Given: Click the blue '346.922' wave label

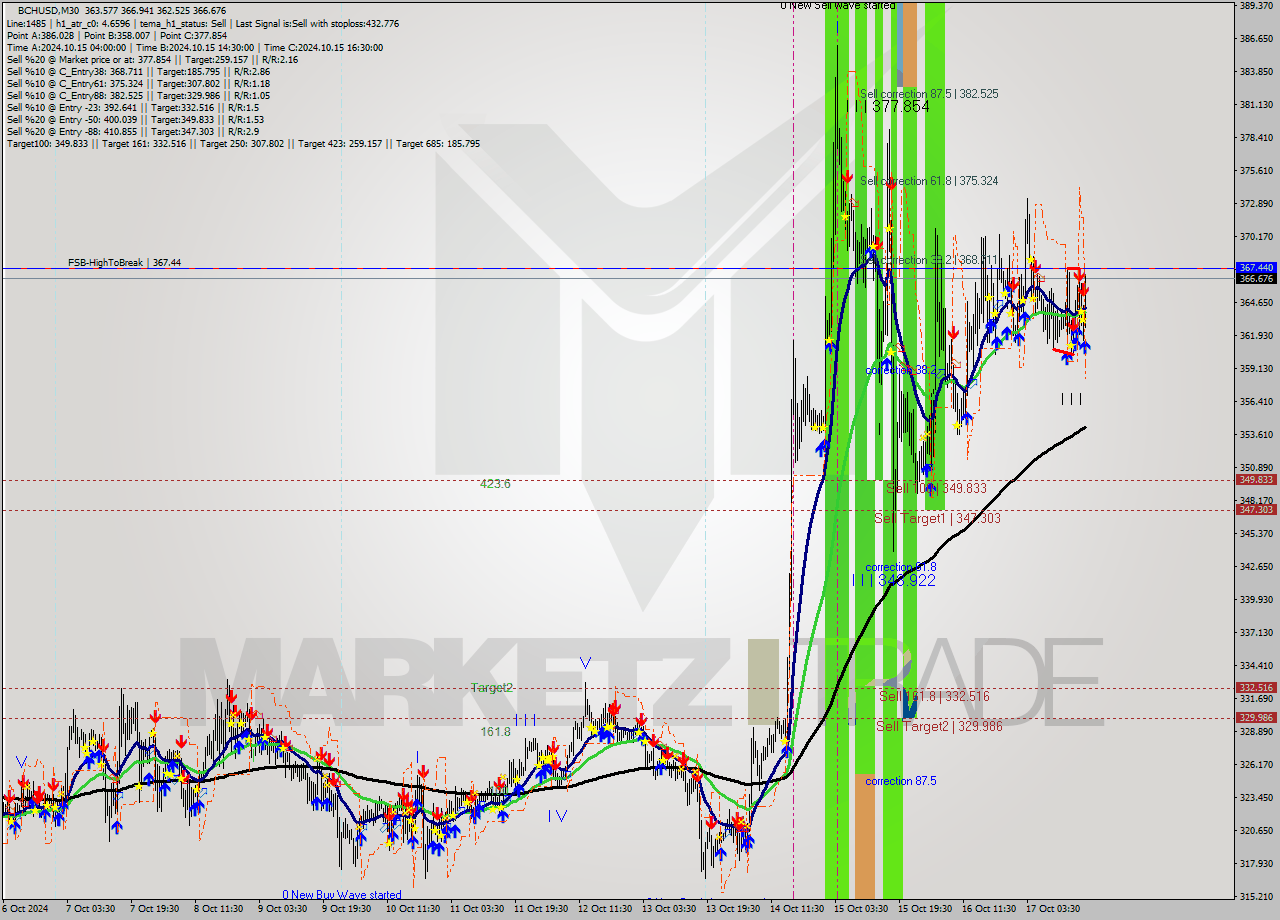Looking at the screenshot, I should click(905, 580).
